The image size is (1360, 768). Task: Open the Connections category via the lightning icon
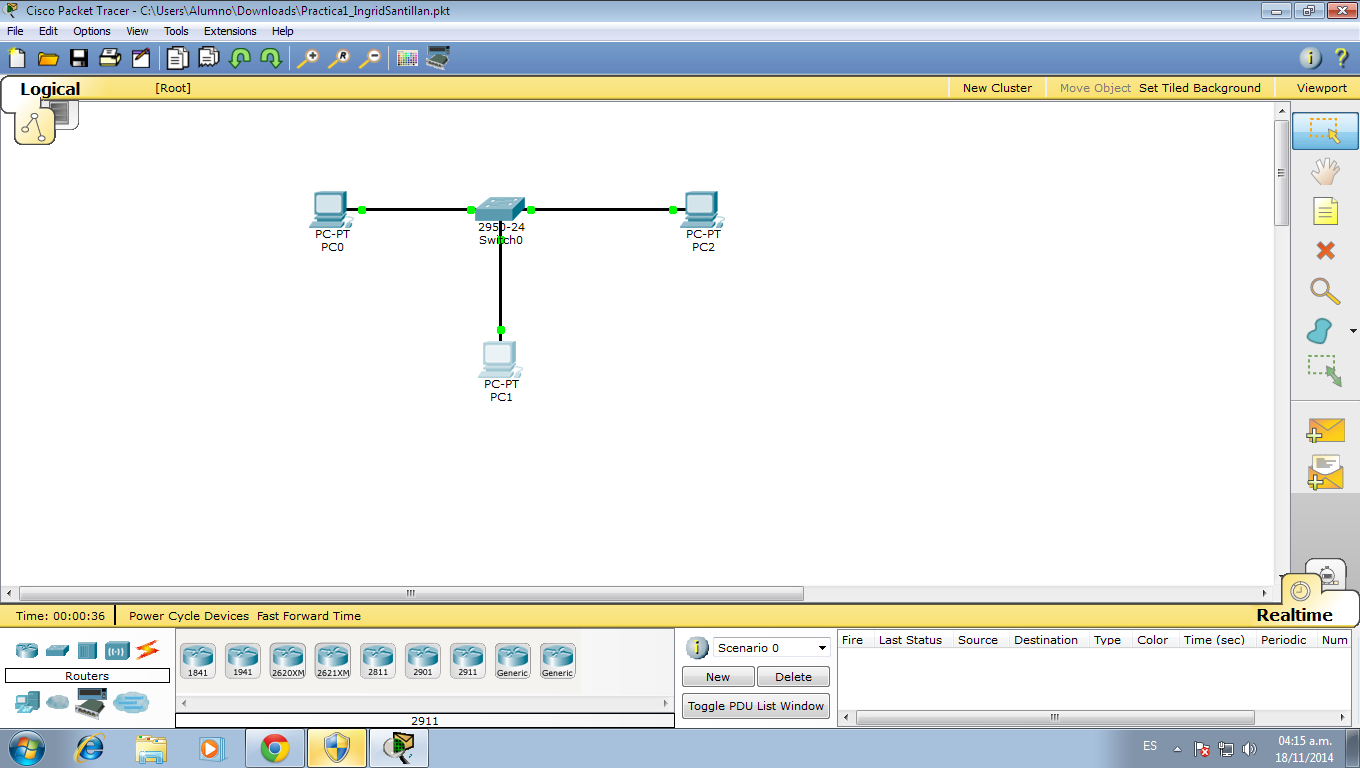pyautogui.click(x=148, y=650)
